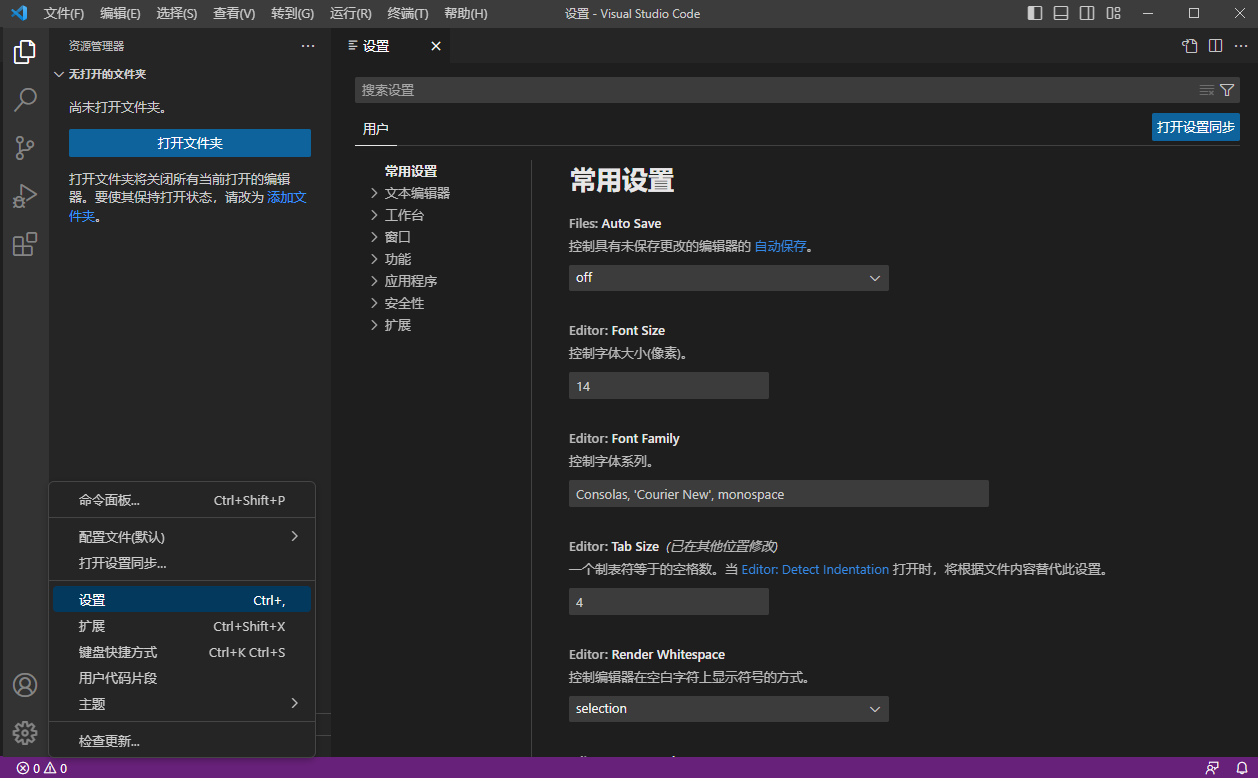The image size is (1258, 778).
Task: Open the Render Whitespace dropdown
Action: click(728, 709)
